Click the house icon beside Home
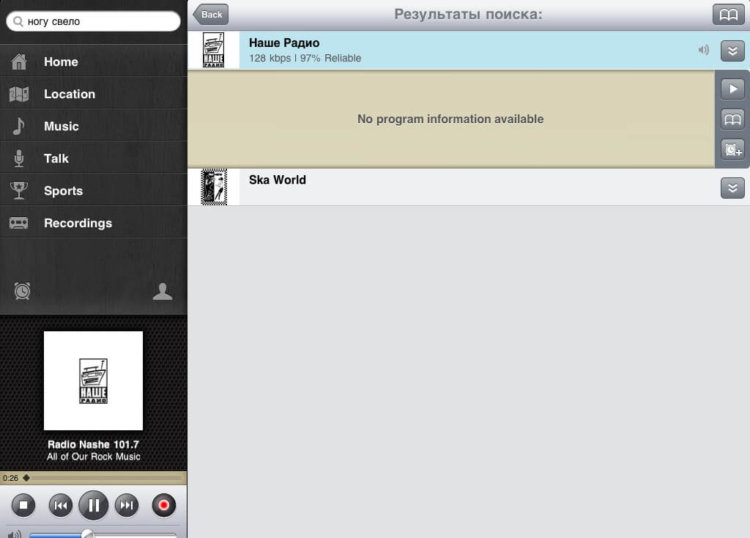Viewport: 750px width, 538px height. point(19,62)
